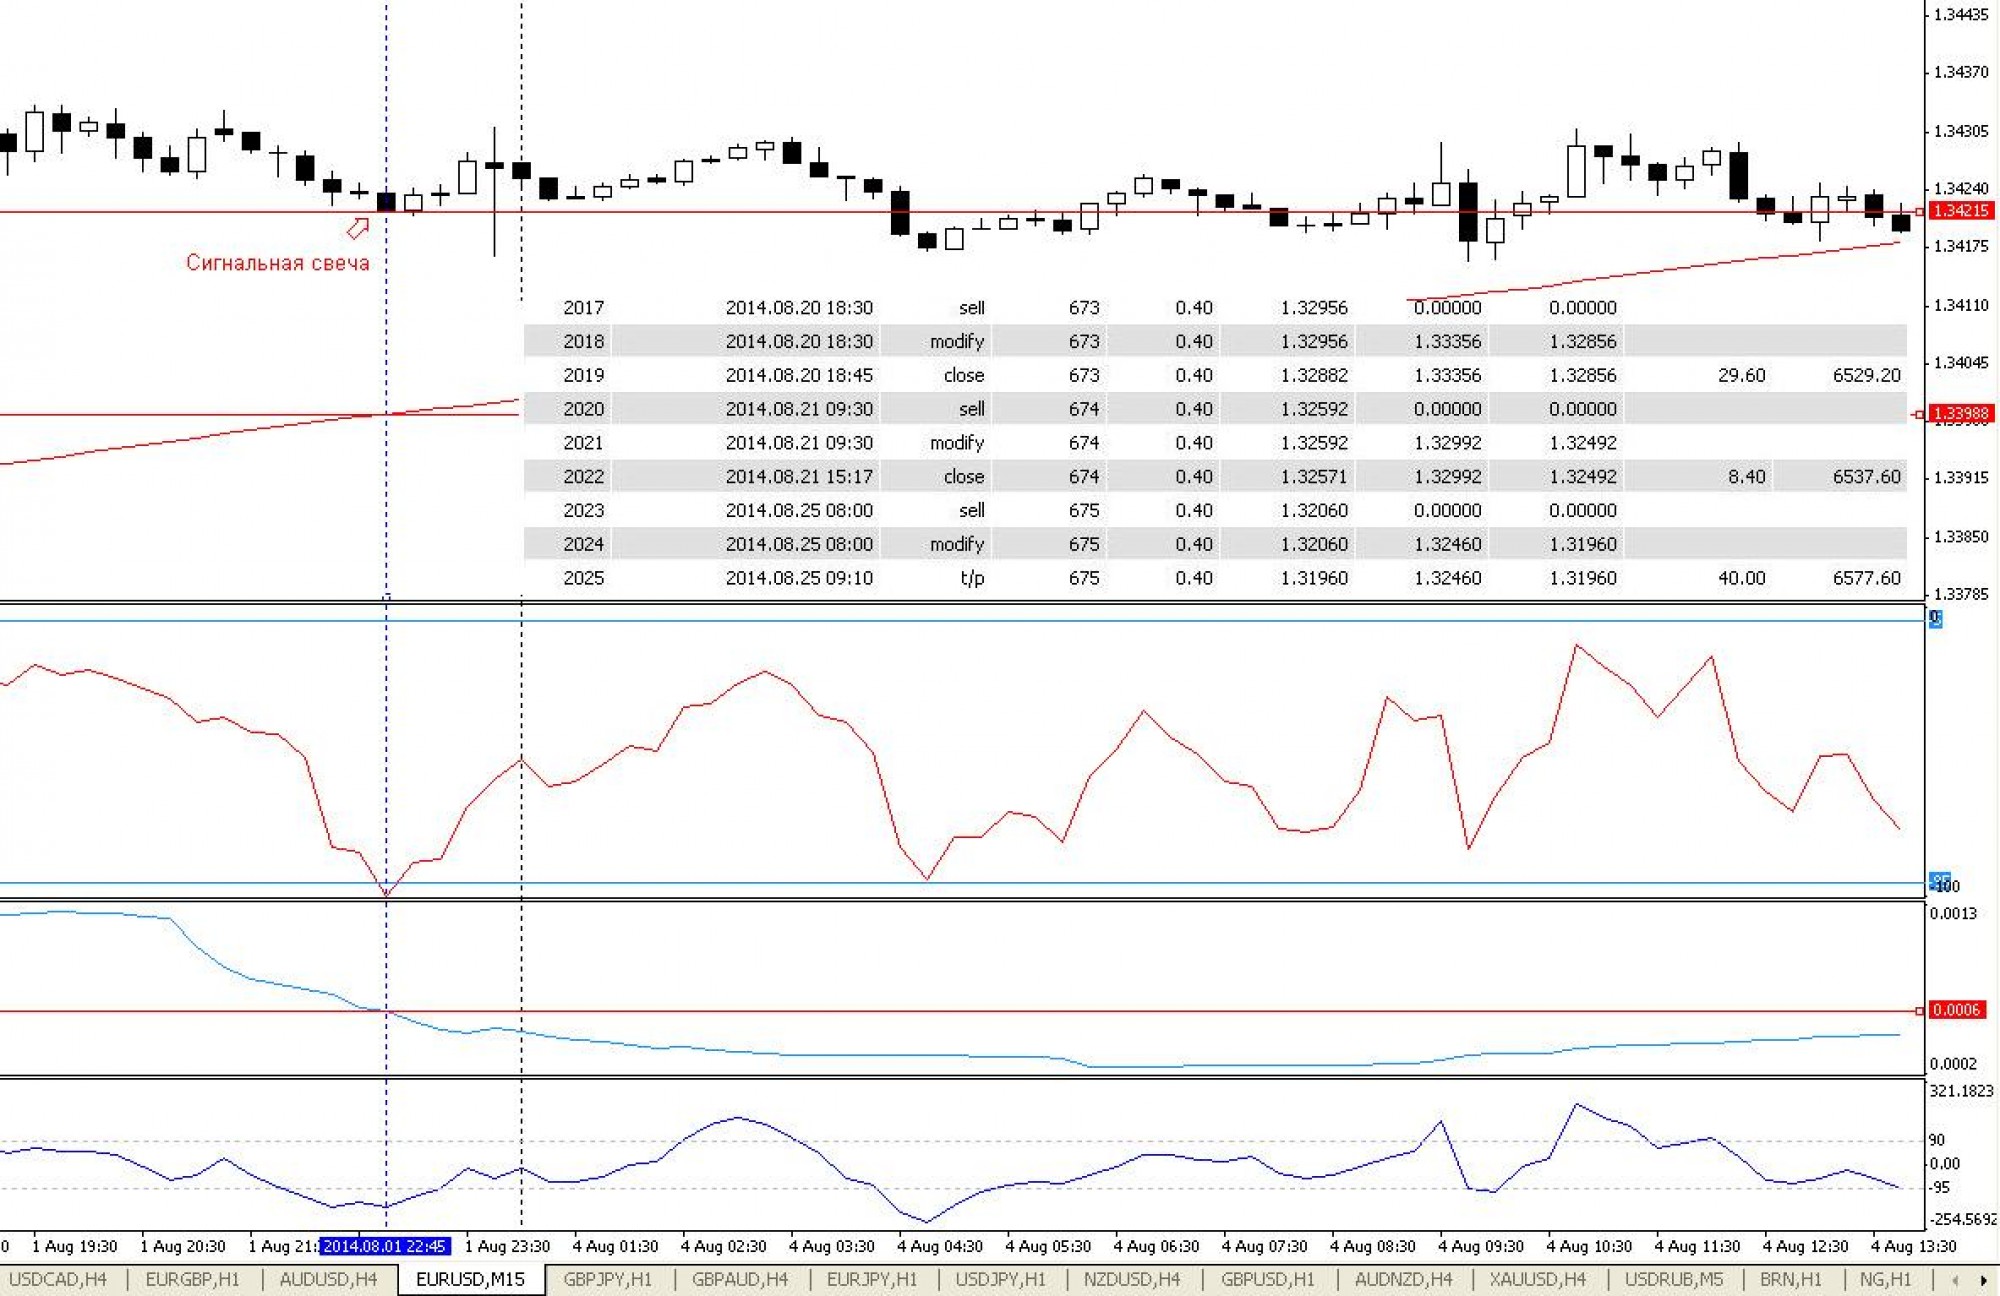Image resolution: width=2000 pixels, height=1296 pixels.
Task: Click the red 1.33988 price level tag
Action: tap(1961, 413)
